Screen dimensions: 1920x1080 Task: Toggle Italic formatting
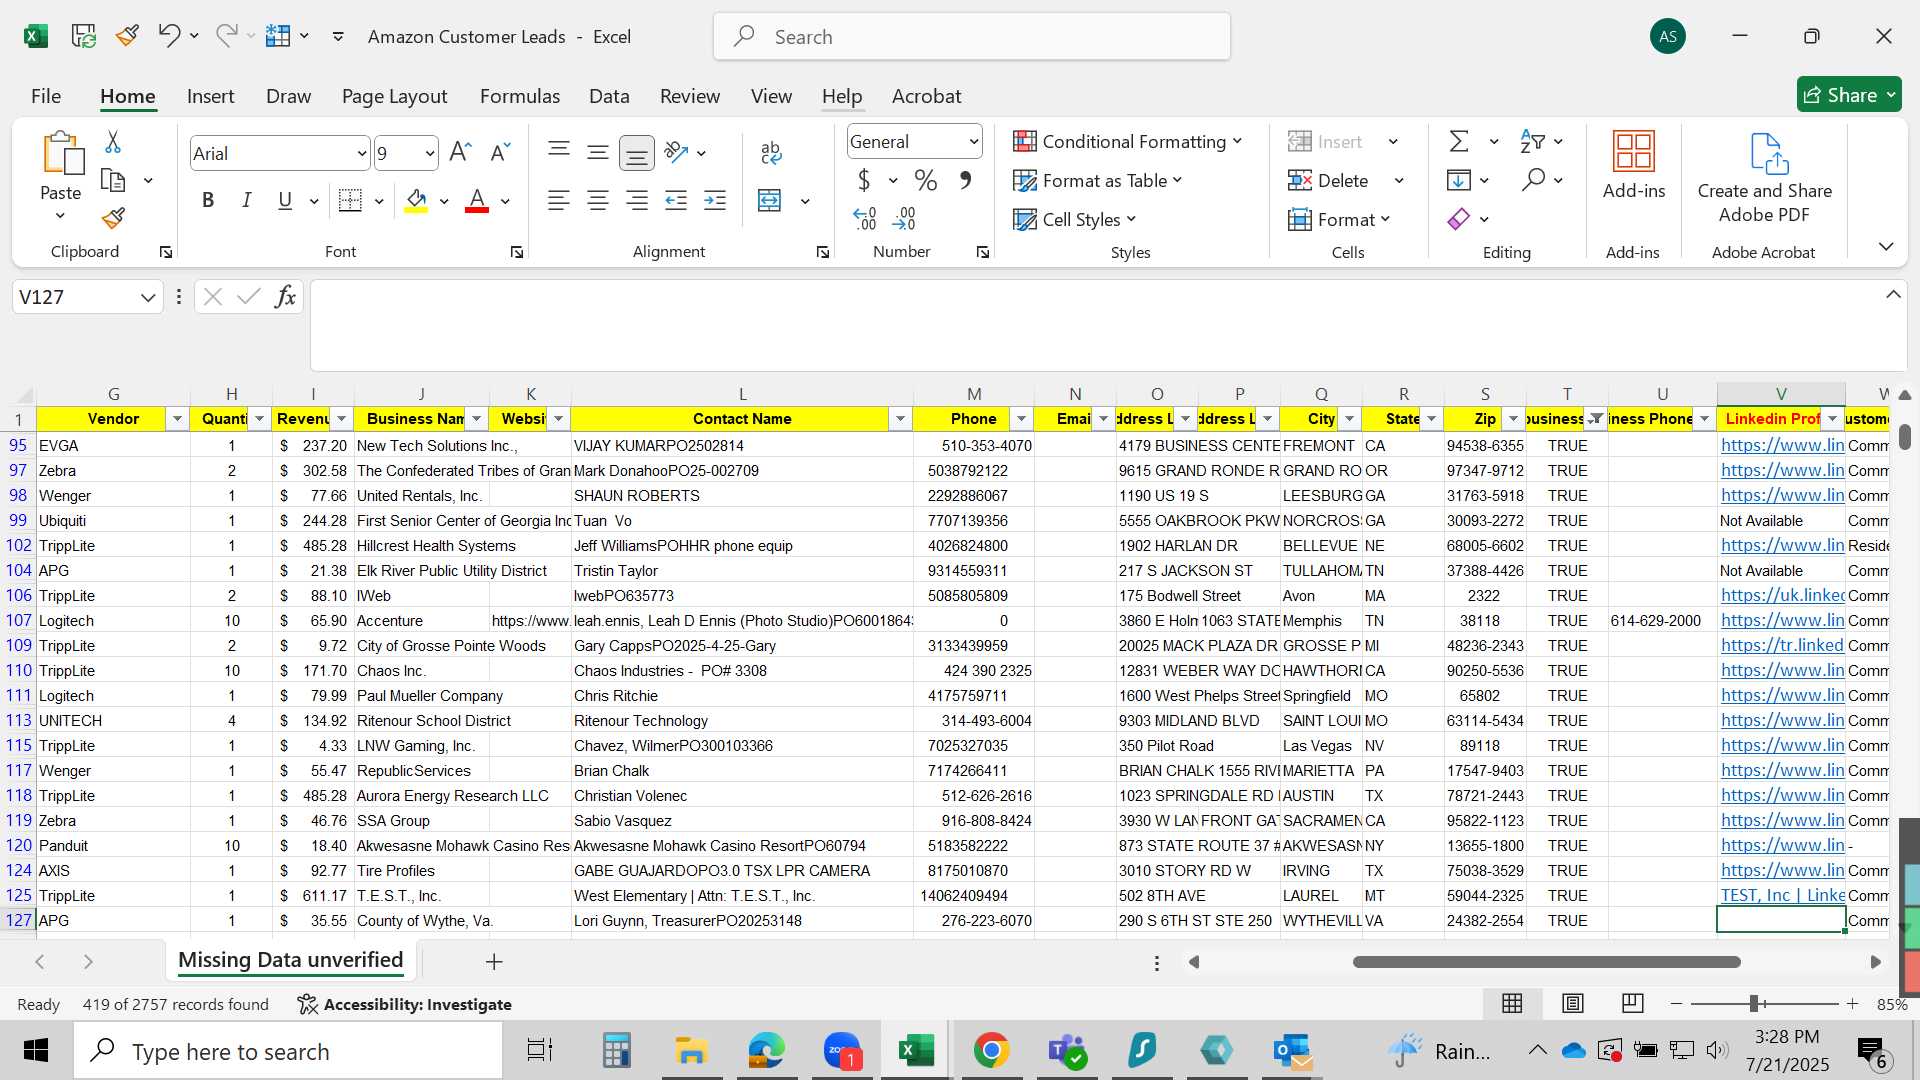(246, 201)
